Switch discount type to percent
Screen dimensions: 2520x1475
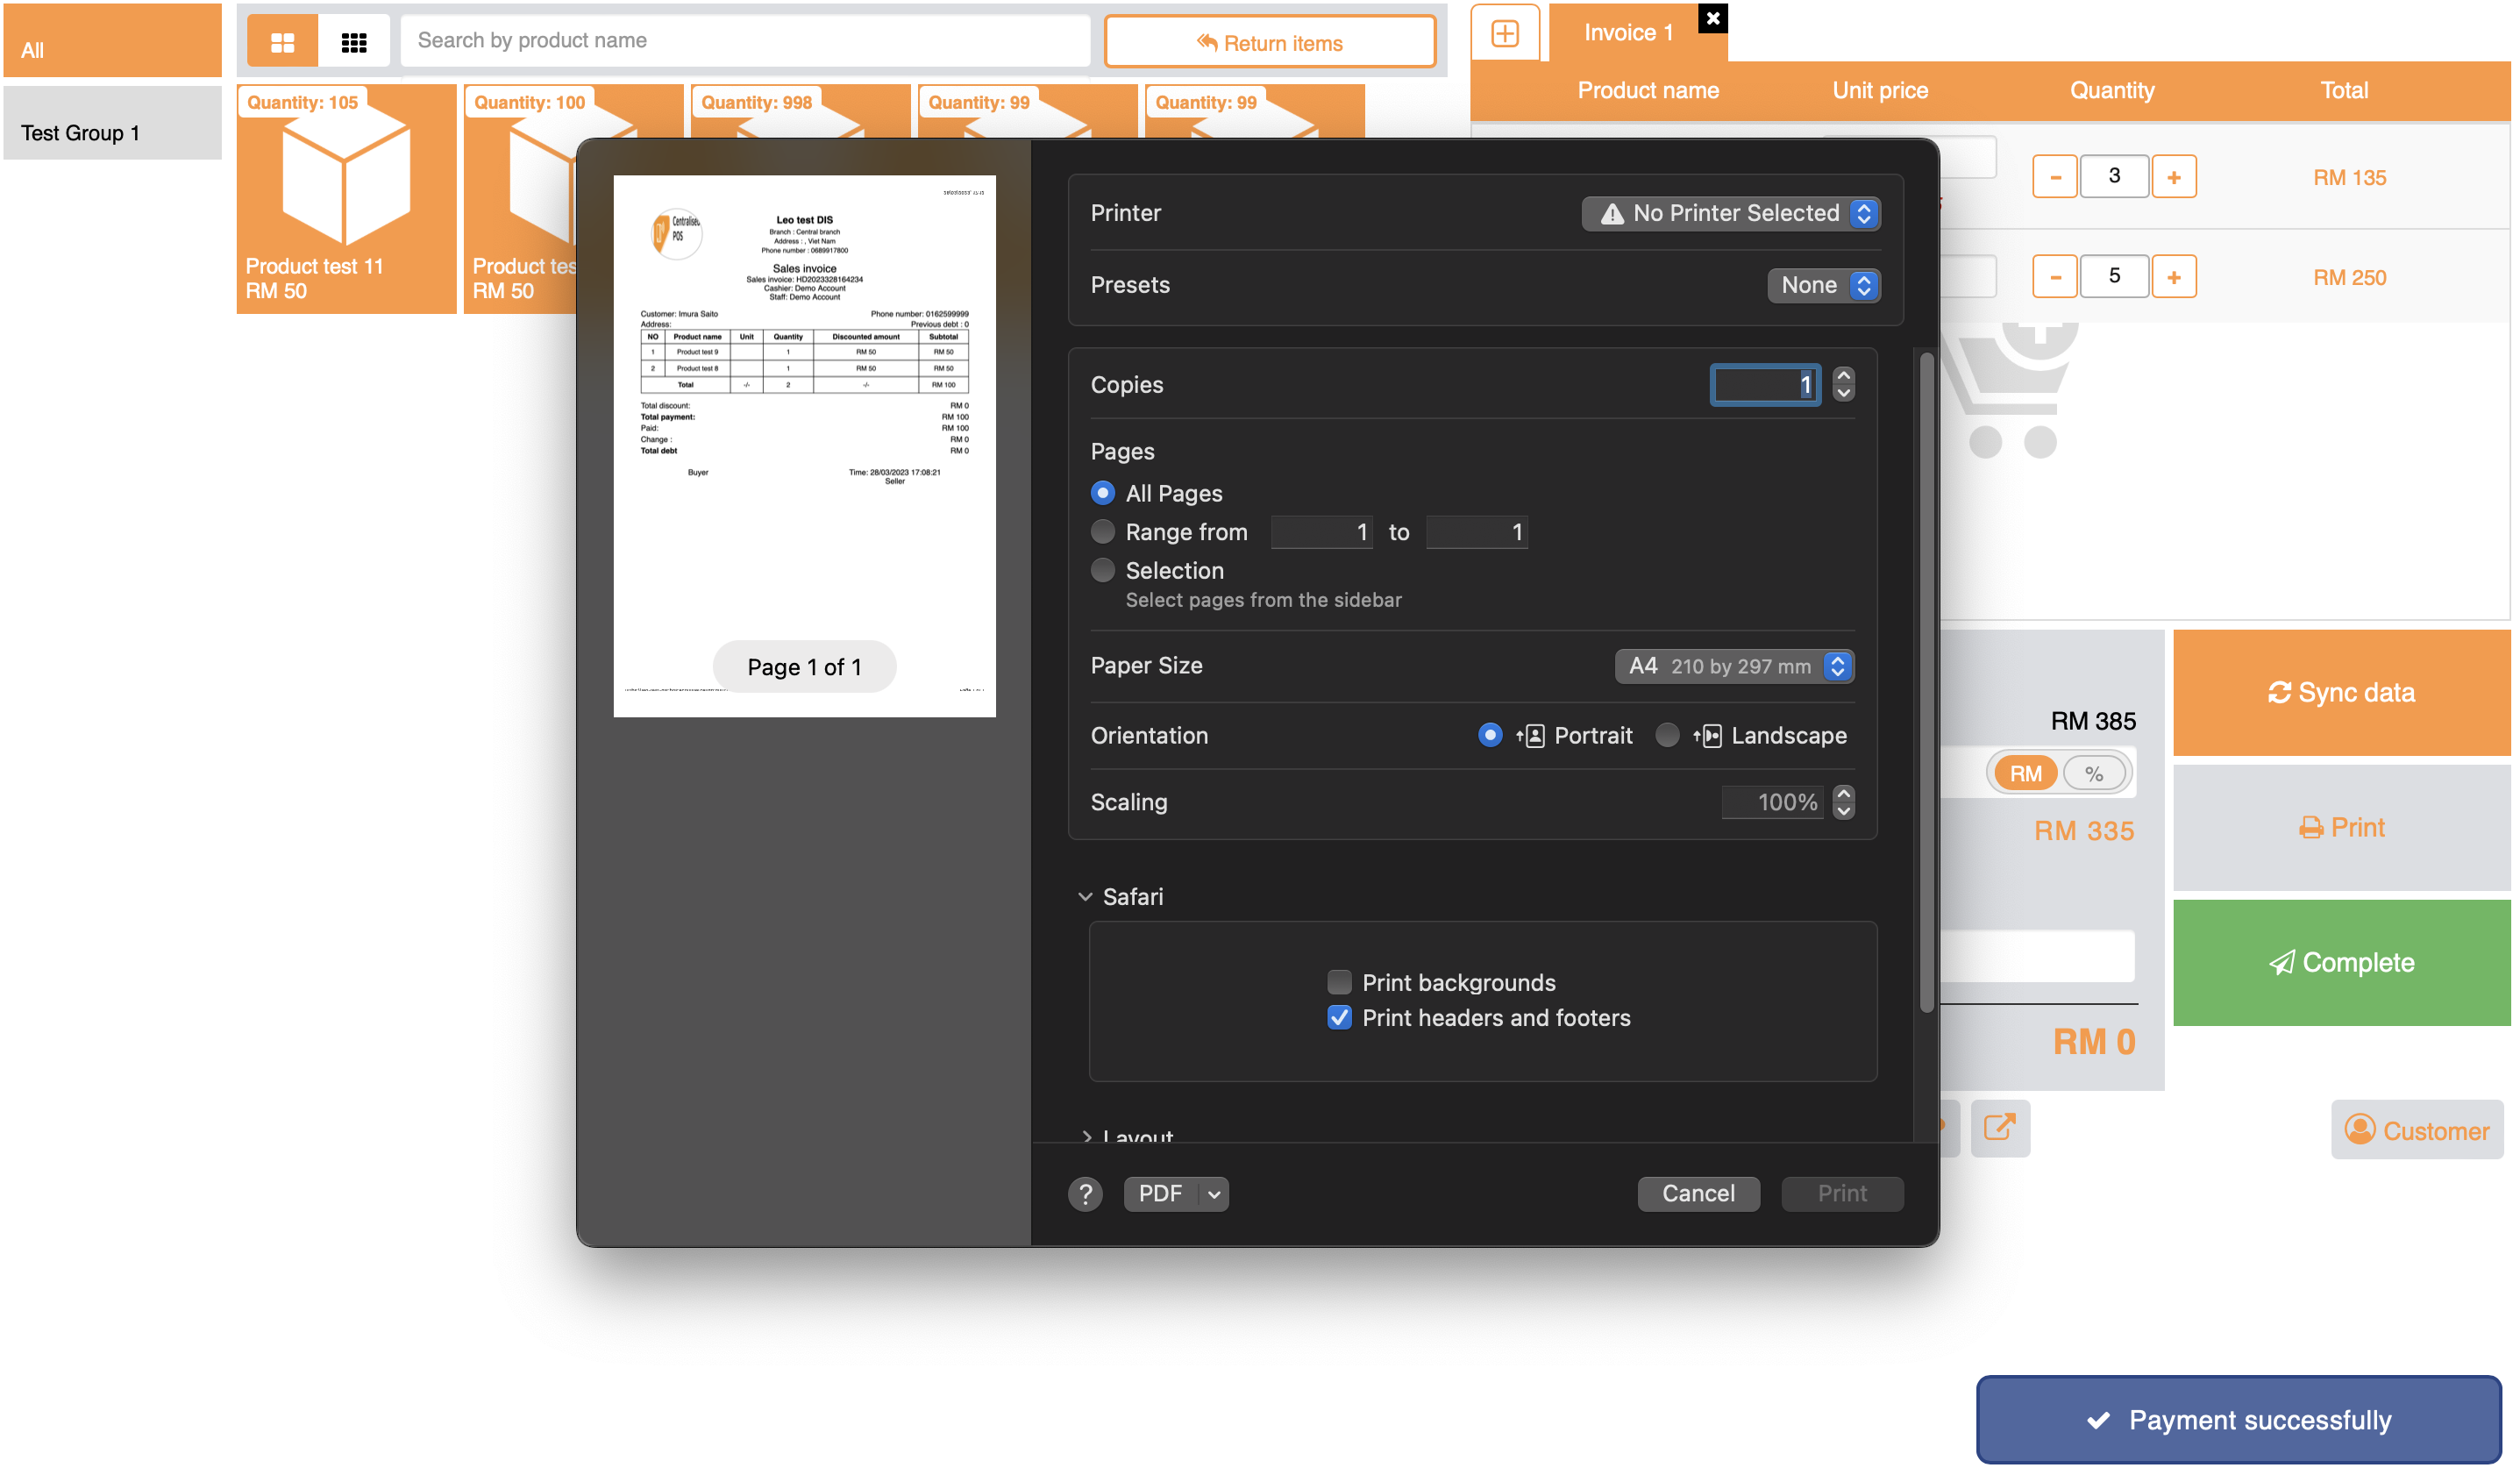2093,773
